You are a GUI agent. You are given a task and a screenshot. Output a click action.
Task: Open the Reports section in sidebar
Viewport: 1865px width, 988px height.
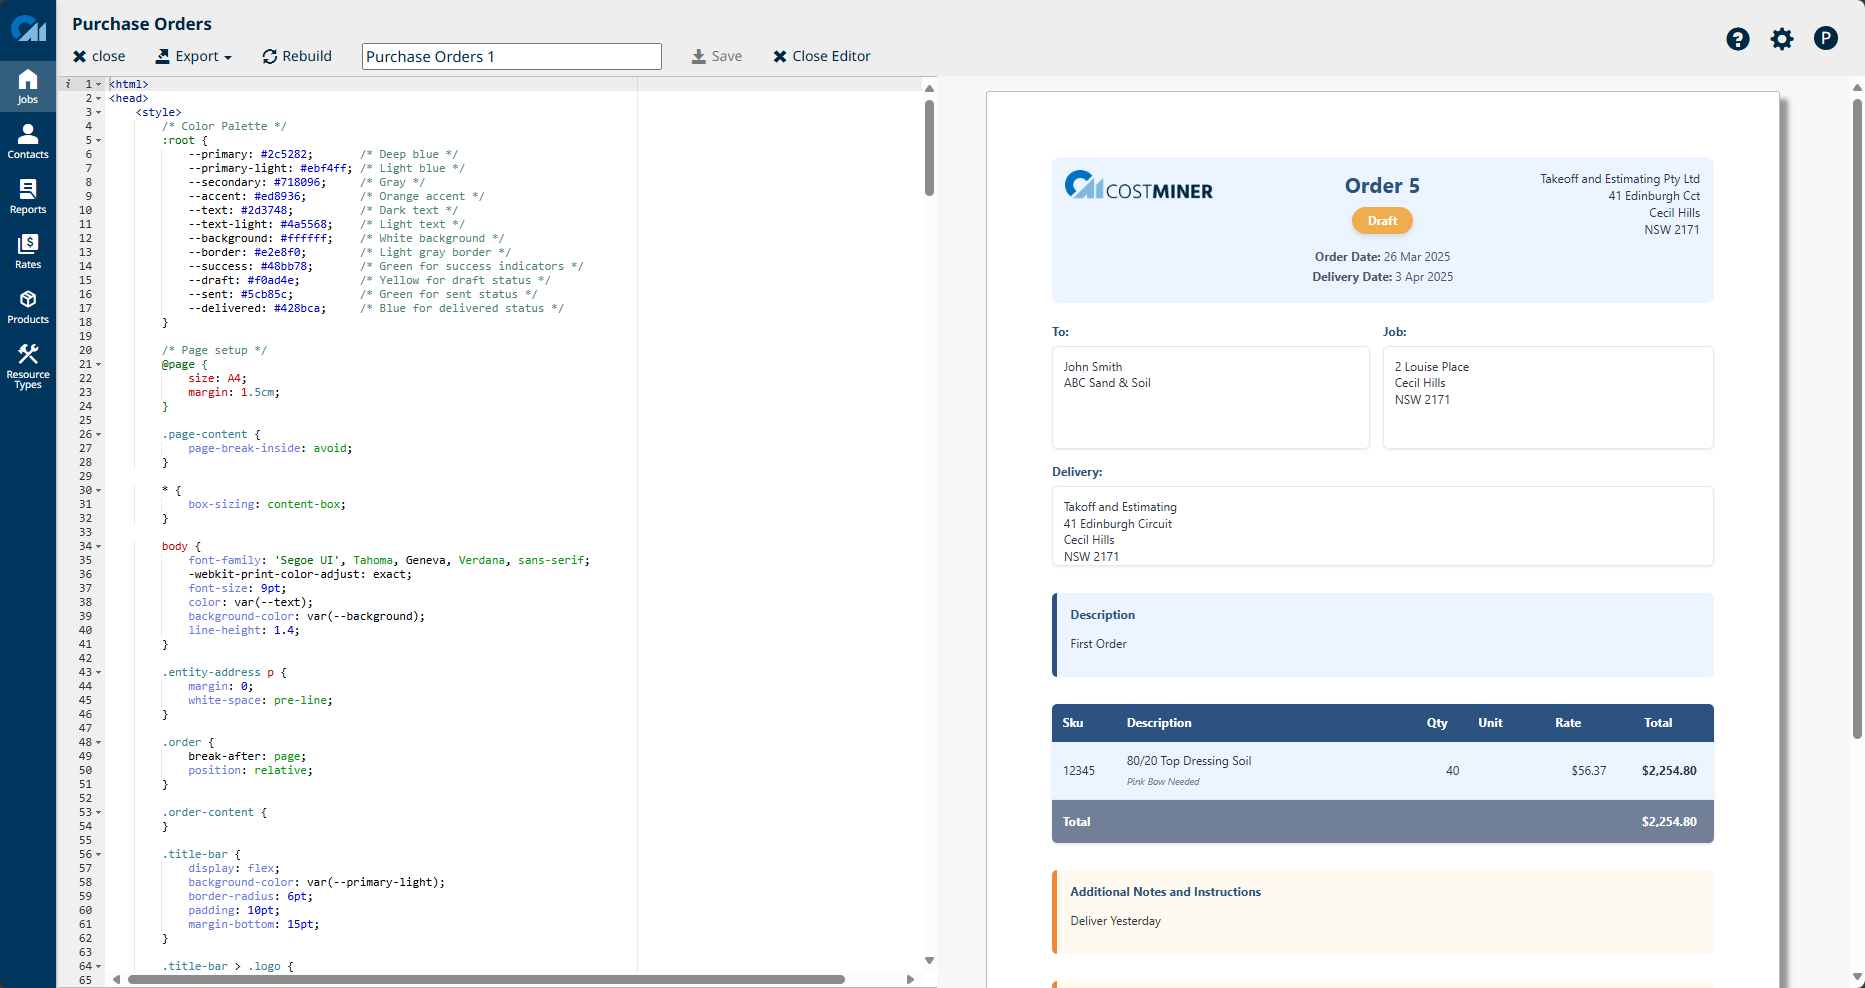(x=28, y=197)
